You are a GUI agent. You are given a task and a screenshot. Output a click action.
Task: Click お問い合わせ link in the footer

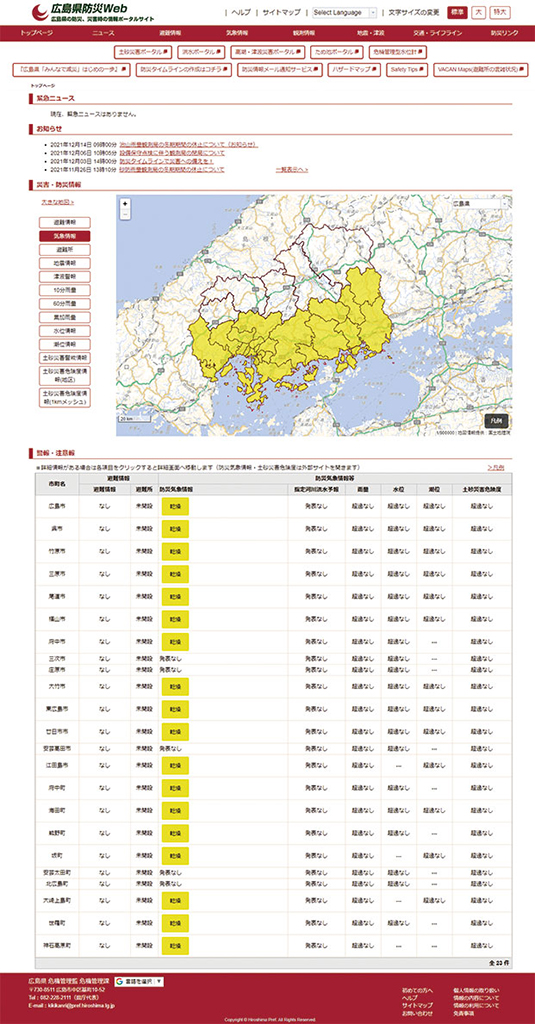[415, 1013]
